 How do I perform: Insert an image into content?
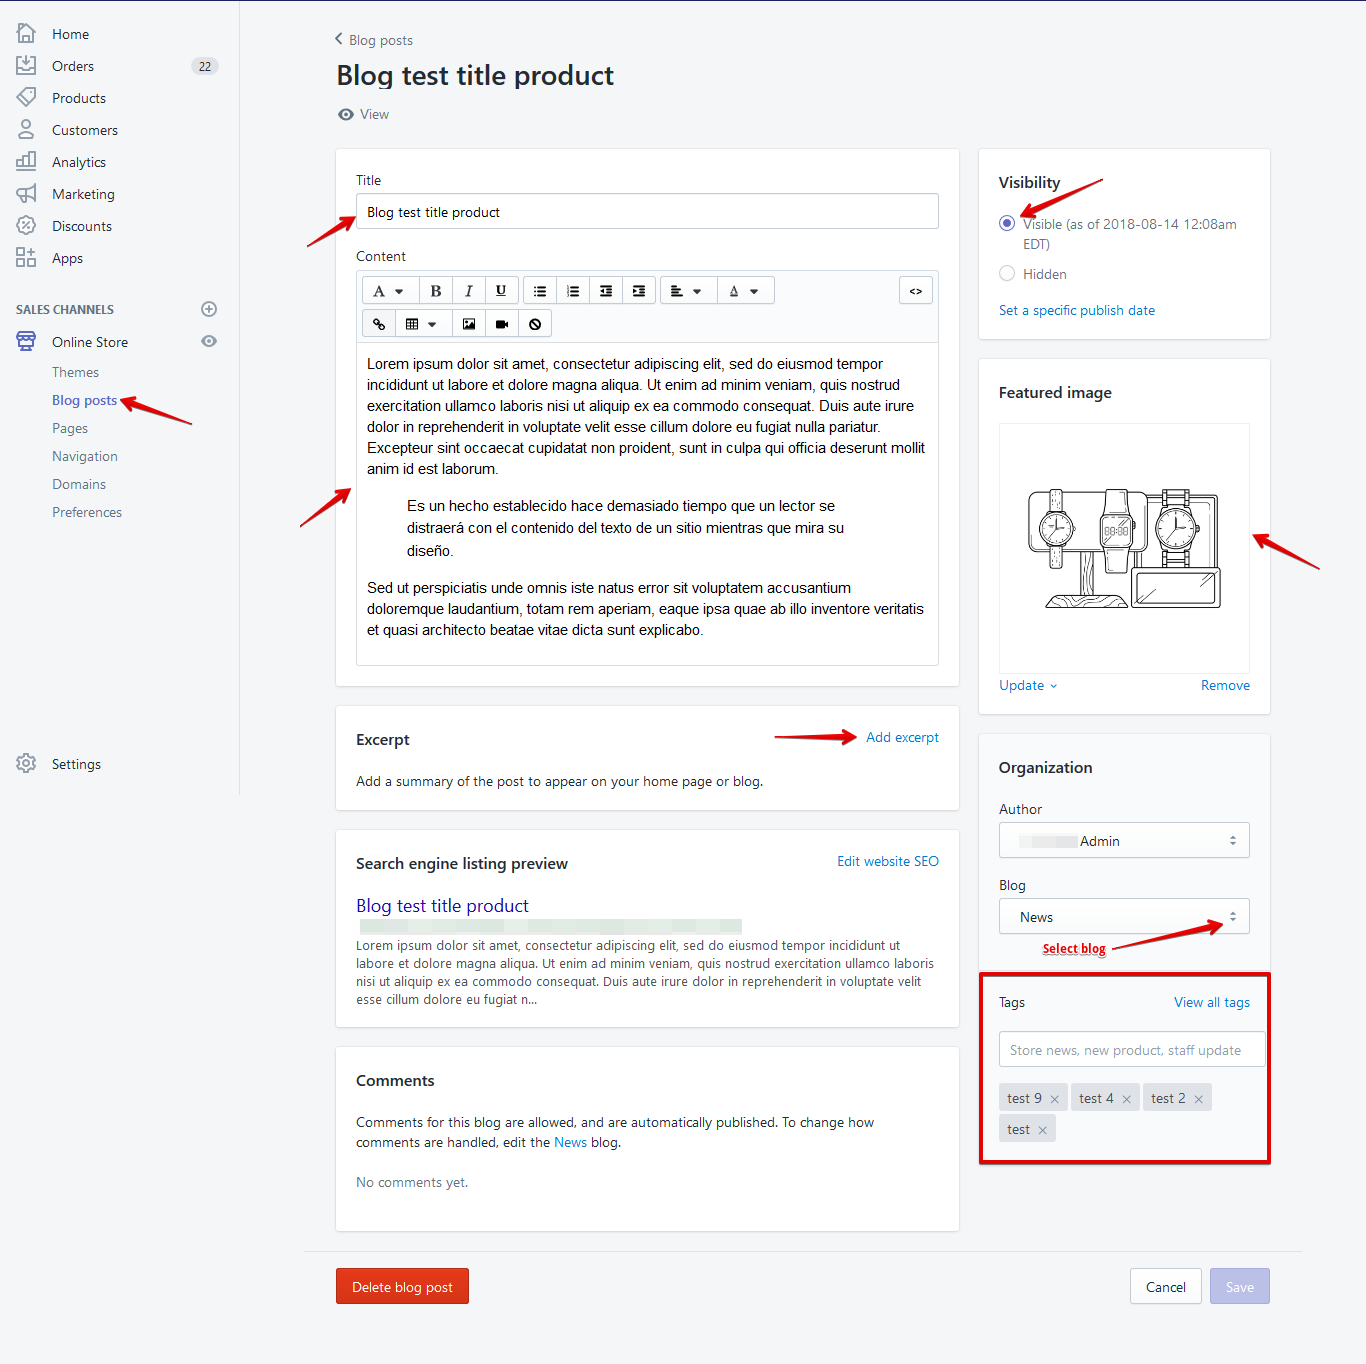tap(469, 324)
